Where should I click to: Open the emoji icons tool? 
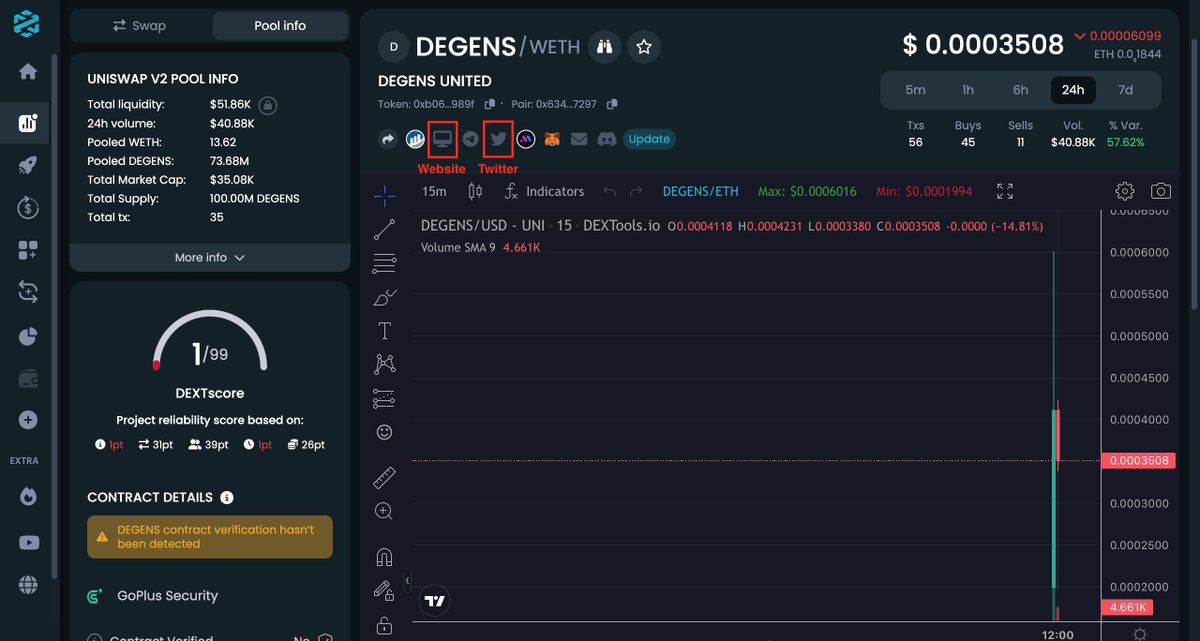(x=384, y=432)
